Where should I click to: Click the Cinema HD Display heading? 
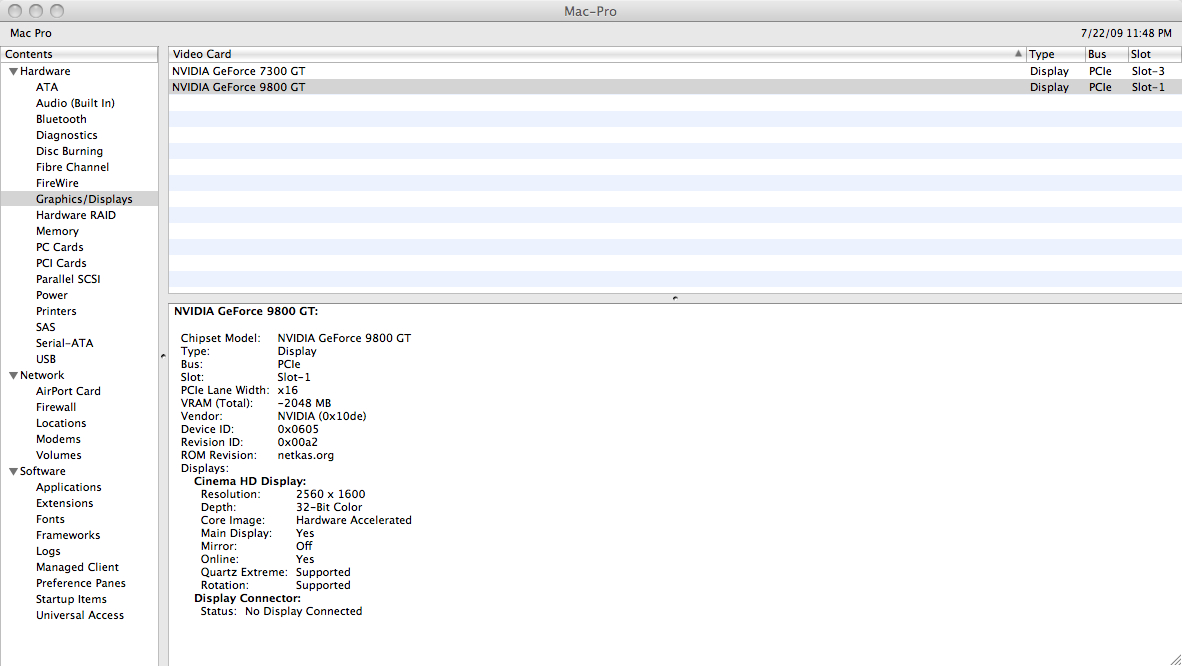[250, 481]
